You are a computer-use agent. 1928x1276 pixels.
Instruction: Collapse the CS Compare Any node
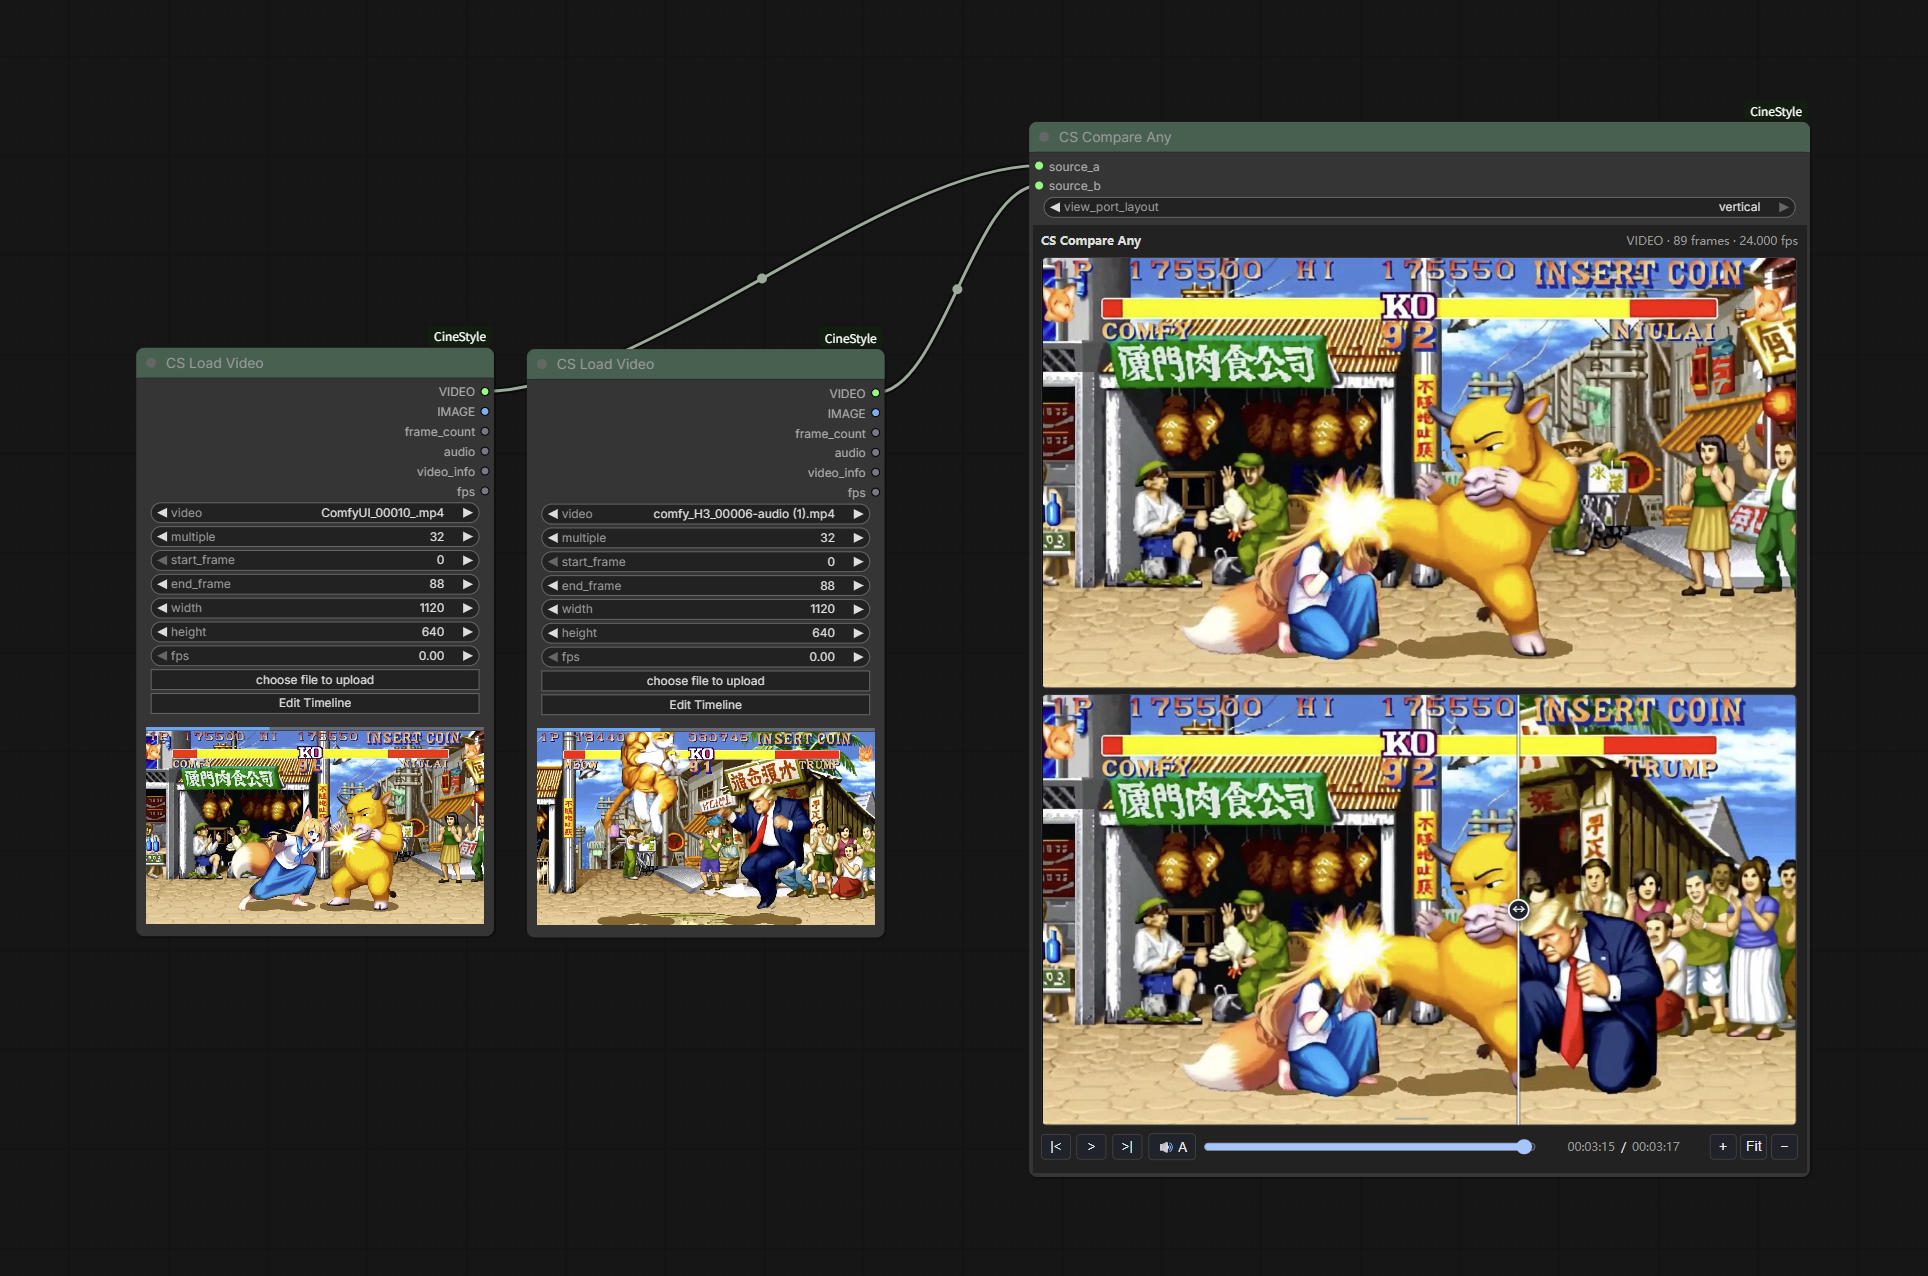1044,137
